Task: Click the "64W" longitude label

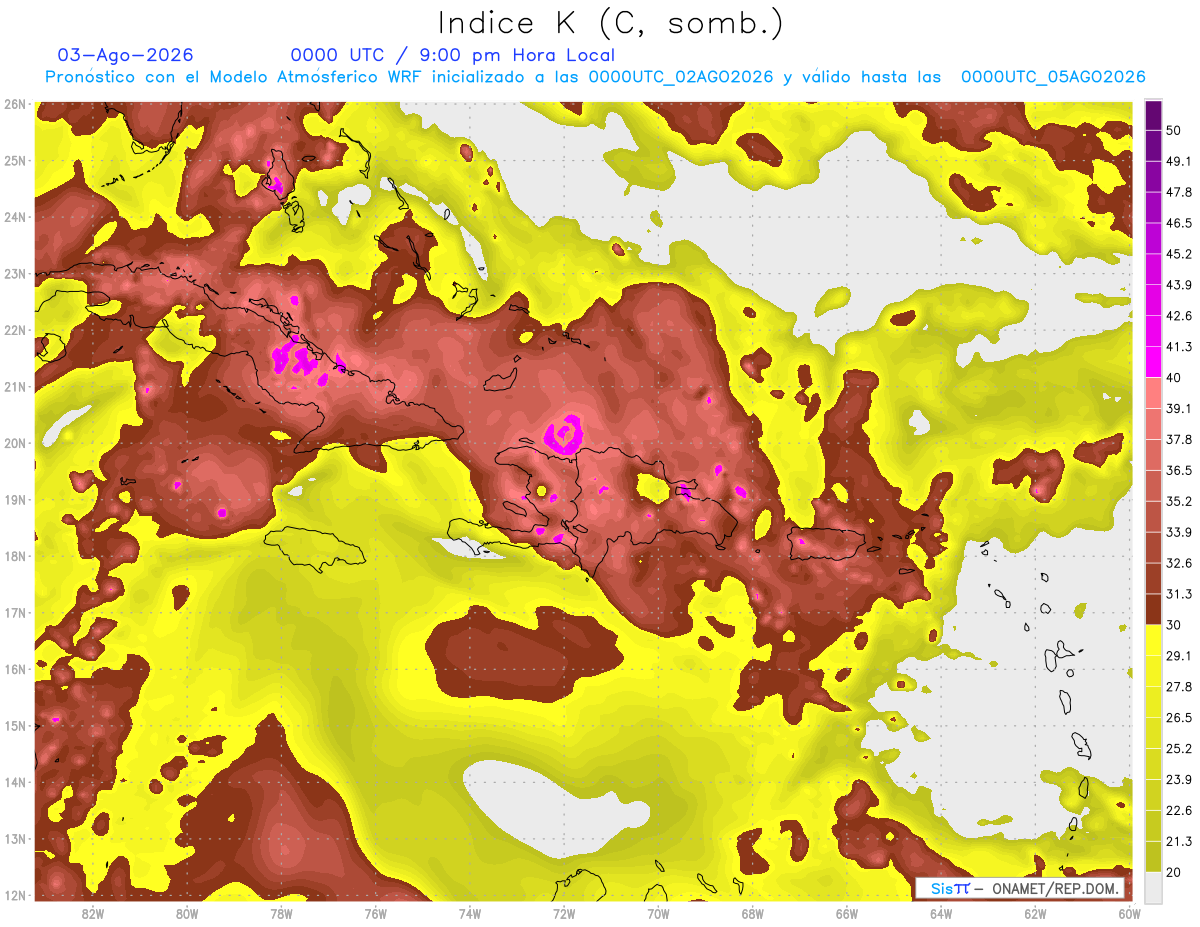Action: 941,914
